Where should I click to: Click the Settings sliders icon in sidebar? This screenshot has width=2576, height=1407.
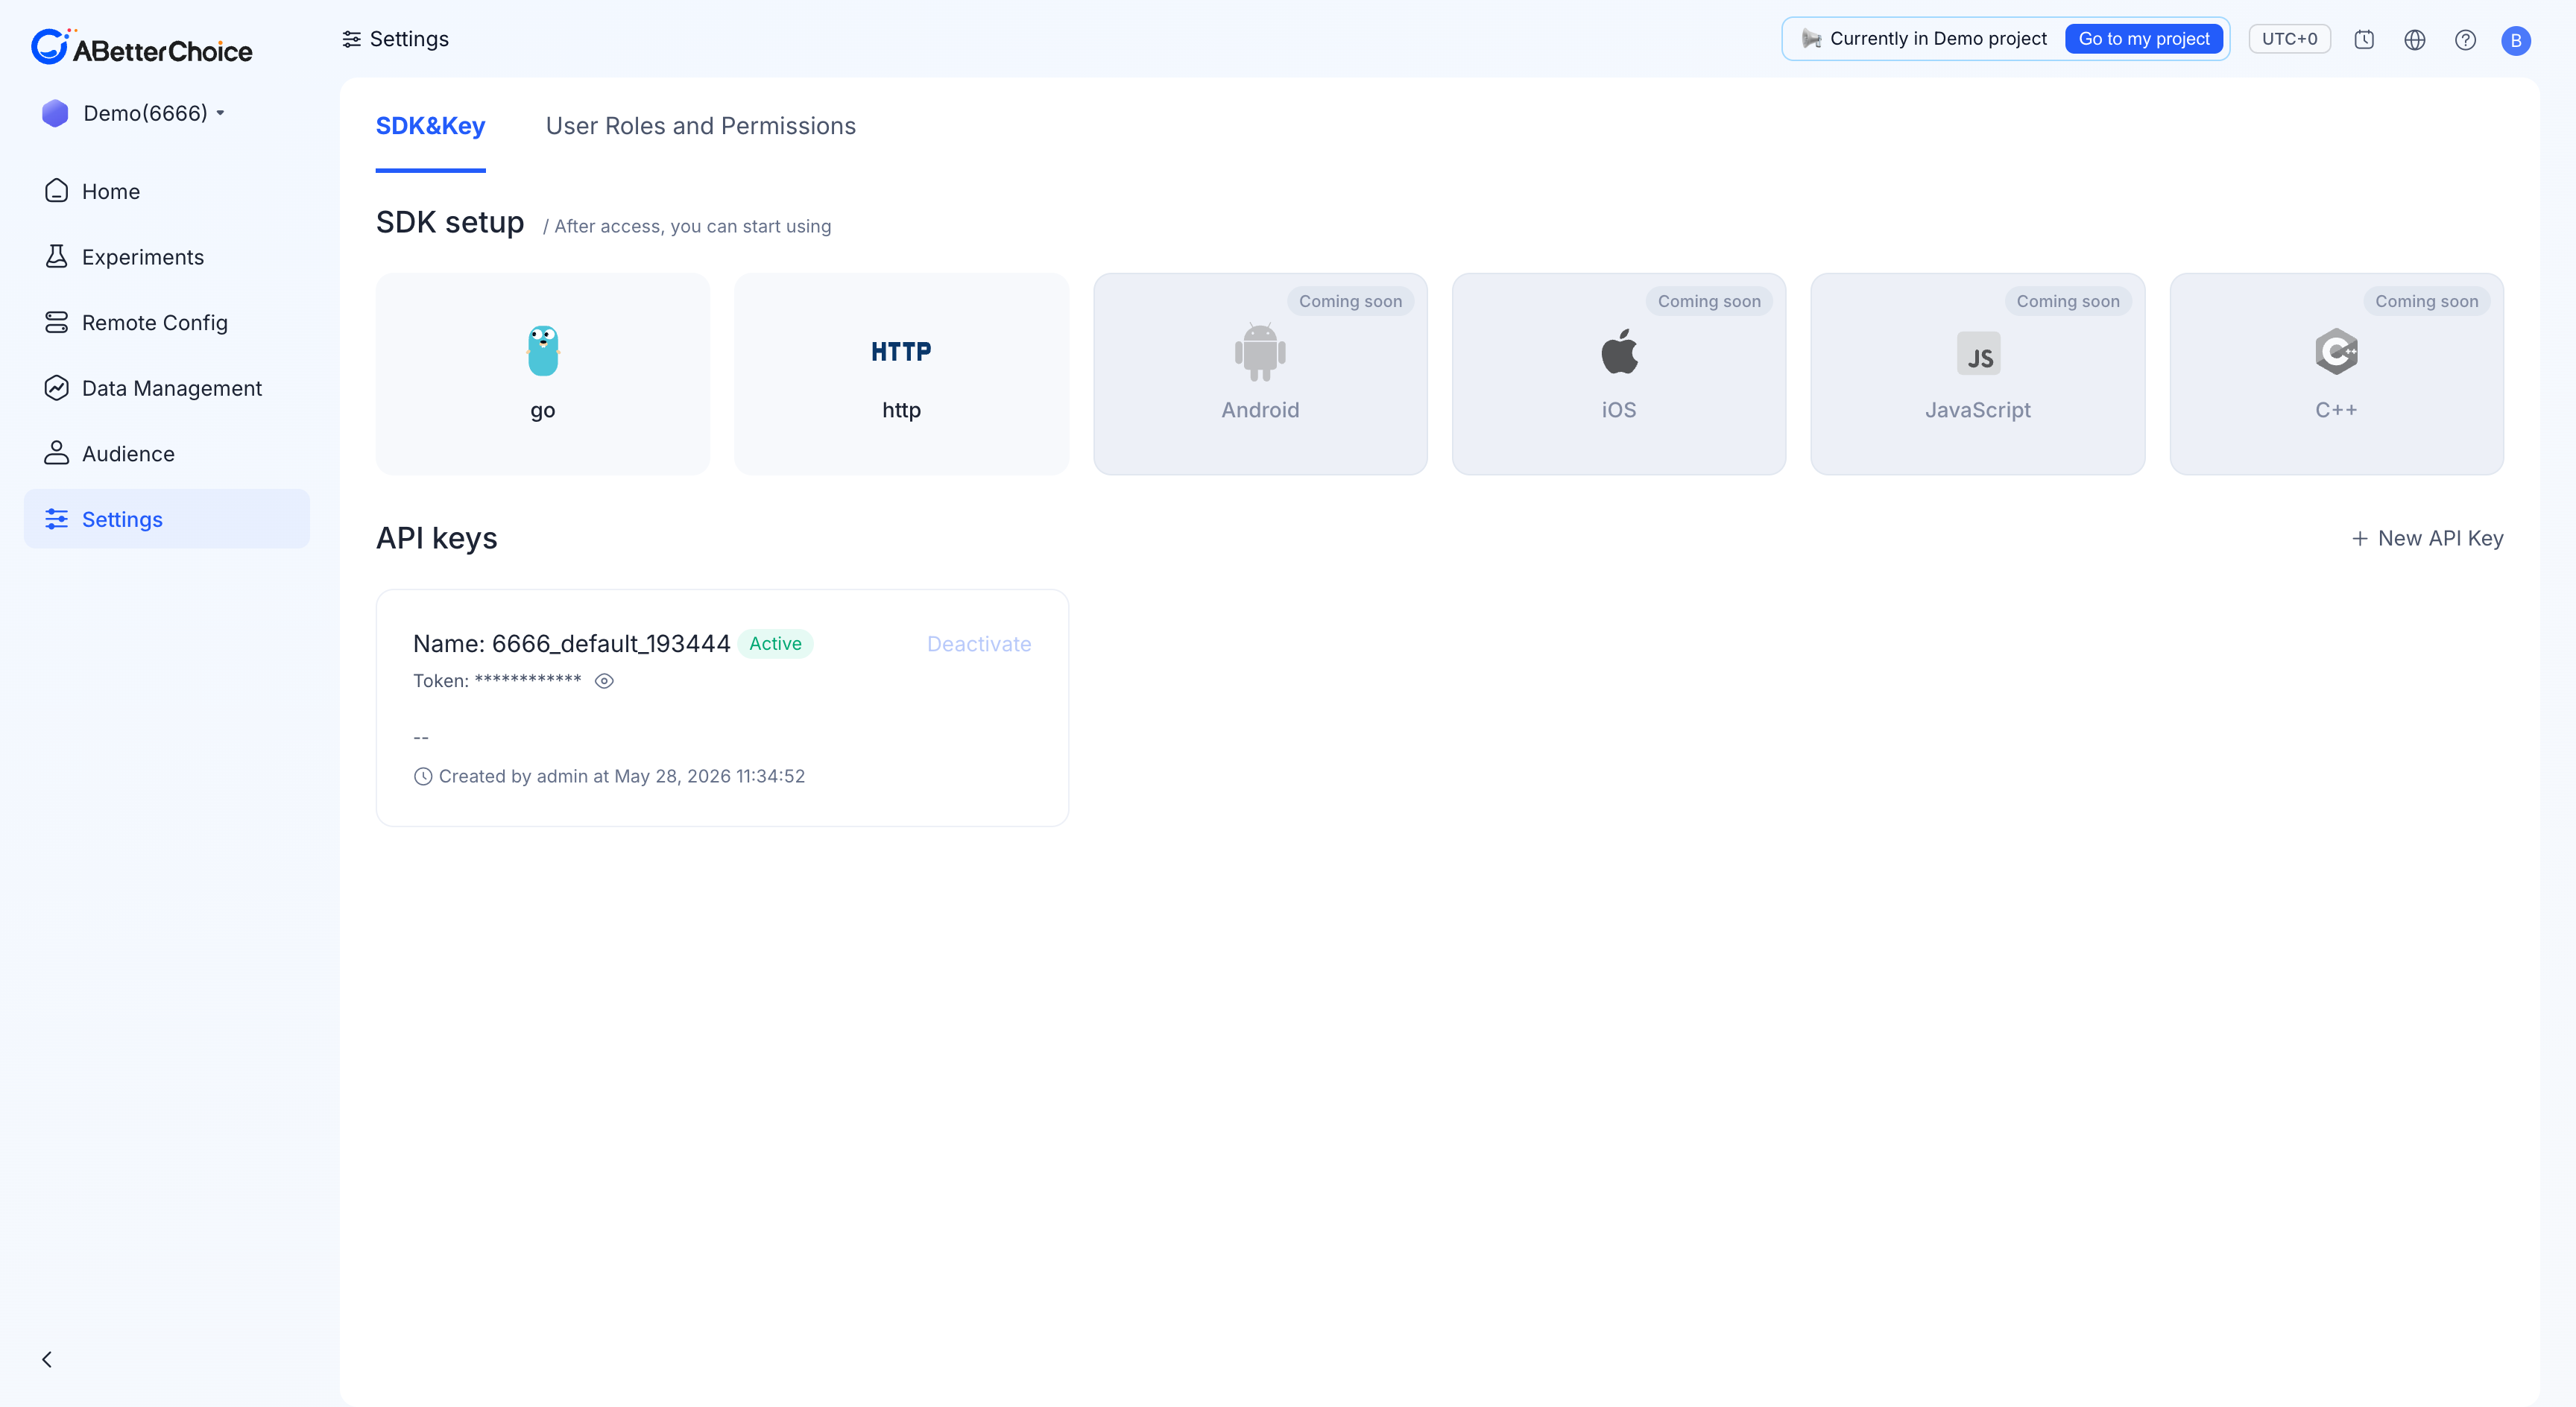tap(57, 519)
